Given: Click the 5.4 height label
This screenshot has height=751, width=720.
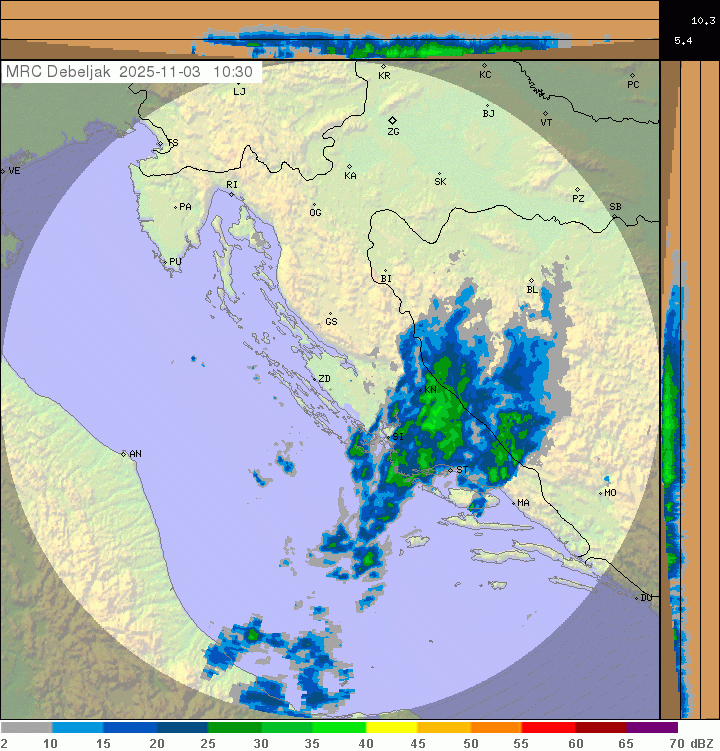Looking at the screenshot, I should pyautogui.click(x=683, y=40).
